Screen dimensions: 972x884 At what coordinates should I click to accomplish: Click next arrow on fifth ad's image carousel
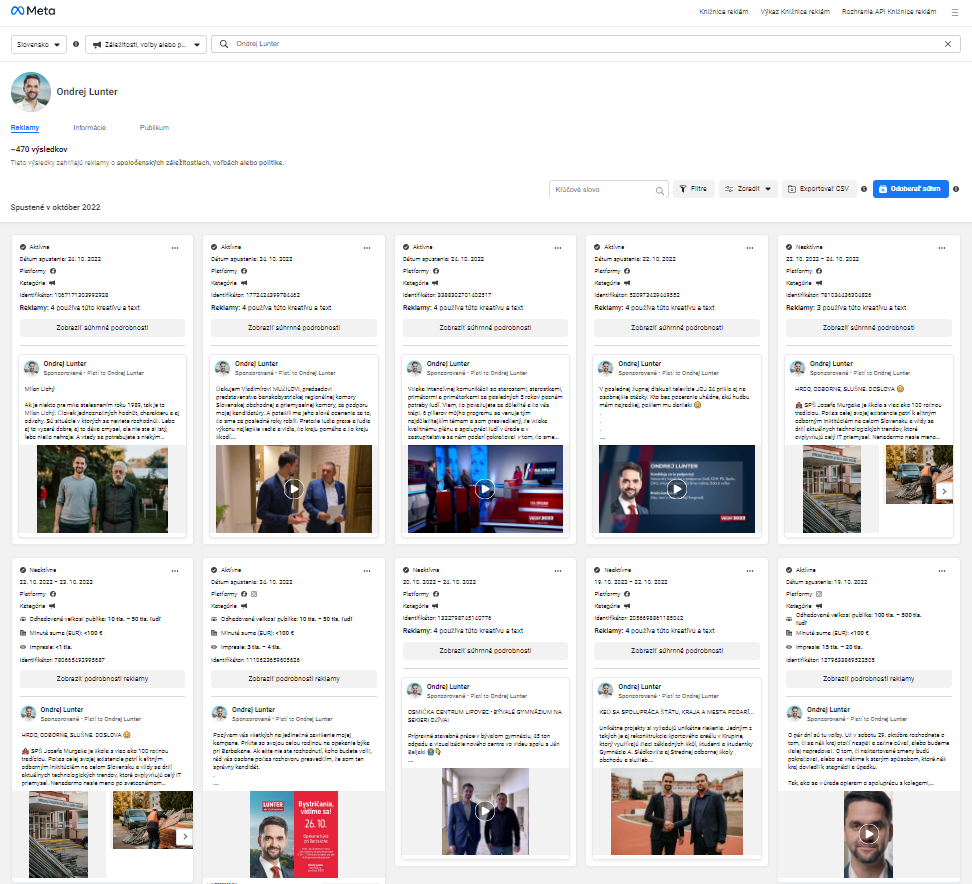[x=945, y=489]
